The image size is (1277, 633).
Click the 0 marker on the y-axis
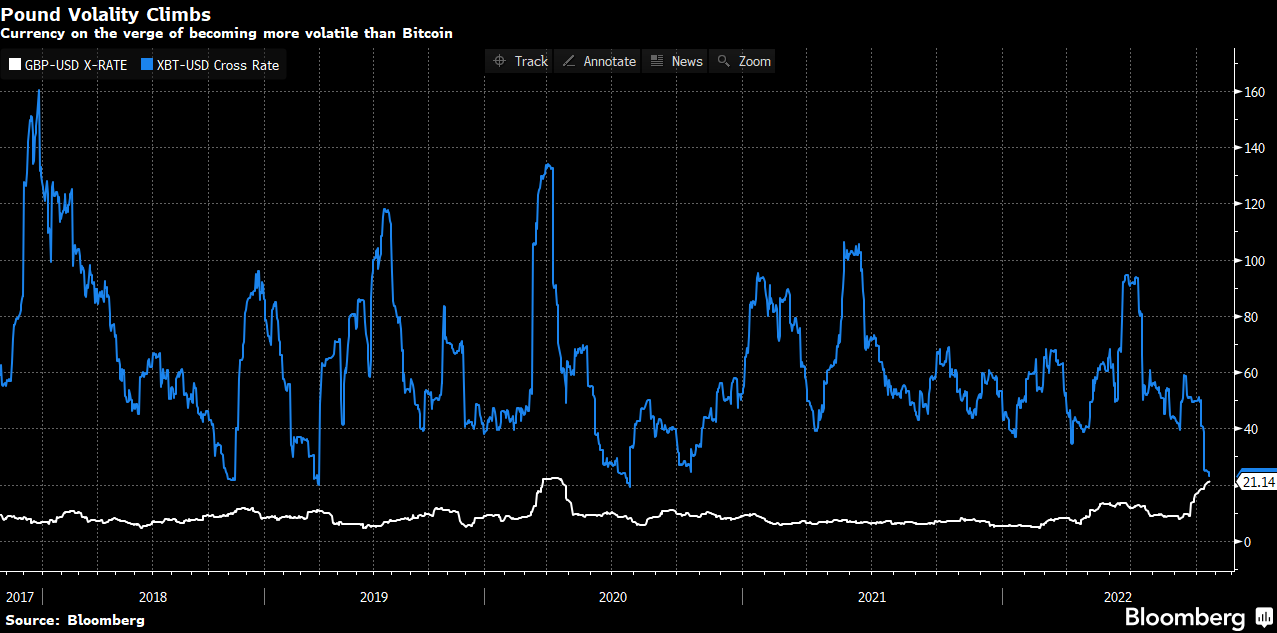pyautogui.click(x=1248, y=542)
